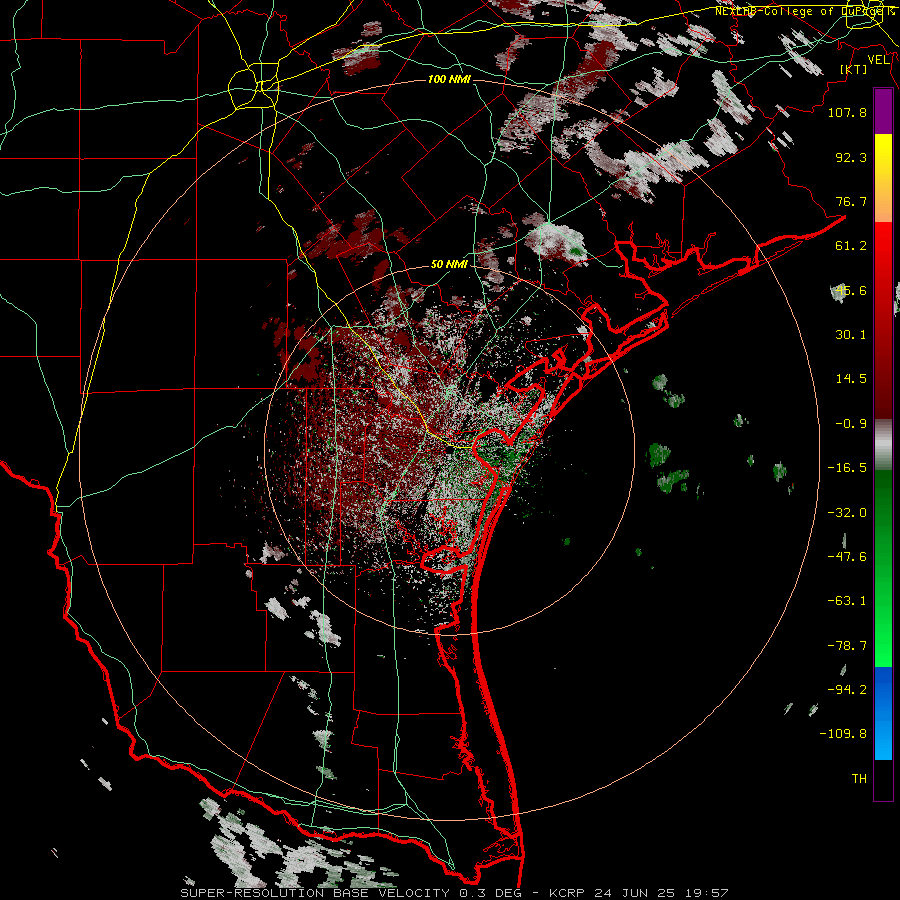Screen dimensions: 900x900
Task: Click the 100 NMI range ring label
Action: [x=449, y=79]
